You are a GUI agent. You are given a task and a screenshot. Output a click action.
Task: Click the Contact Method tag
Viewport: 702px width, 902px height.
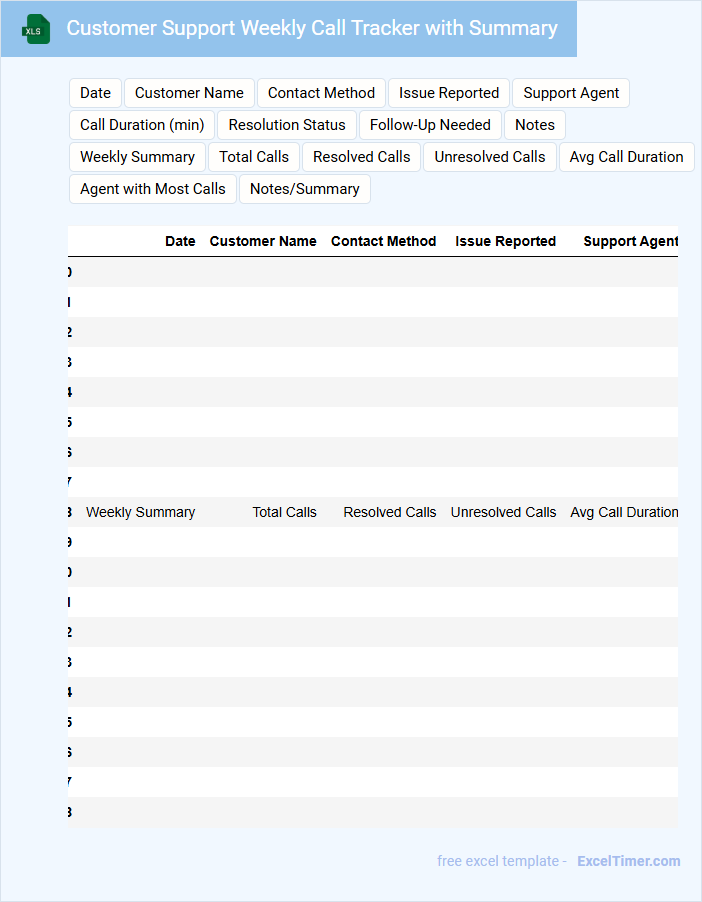coord(321,93)
